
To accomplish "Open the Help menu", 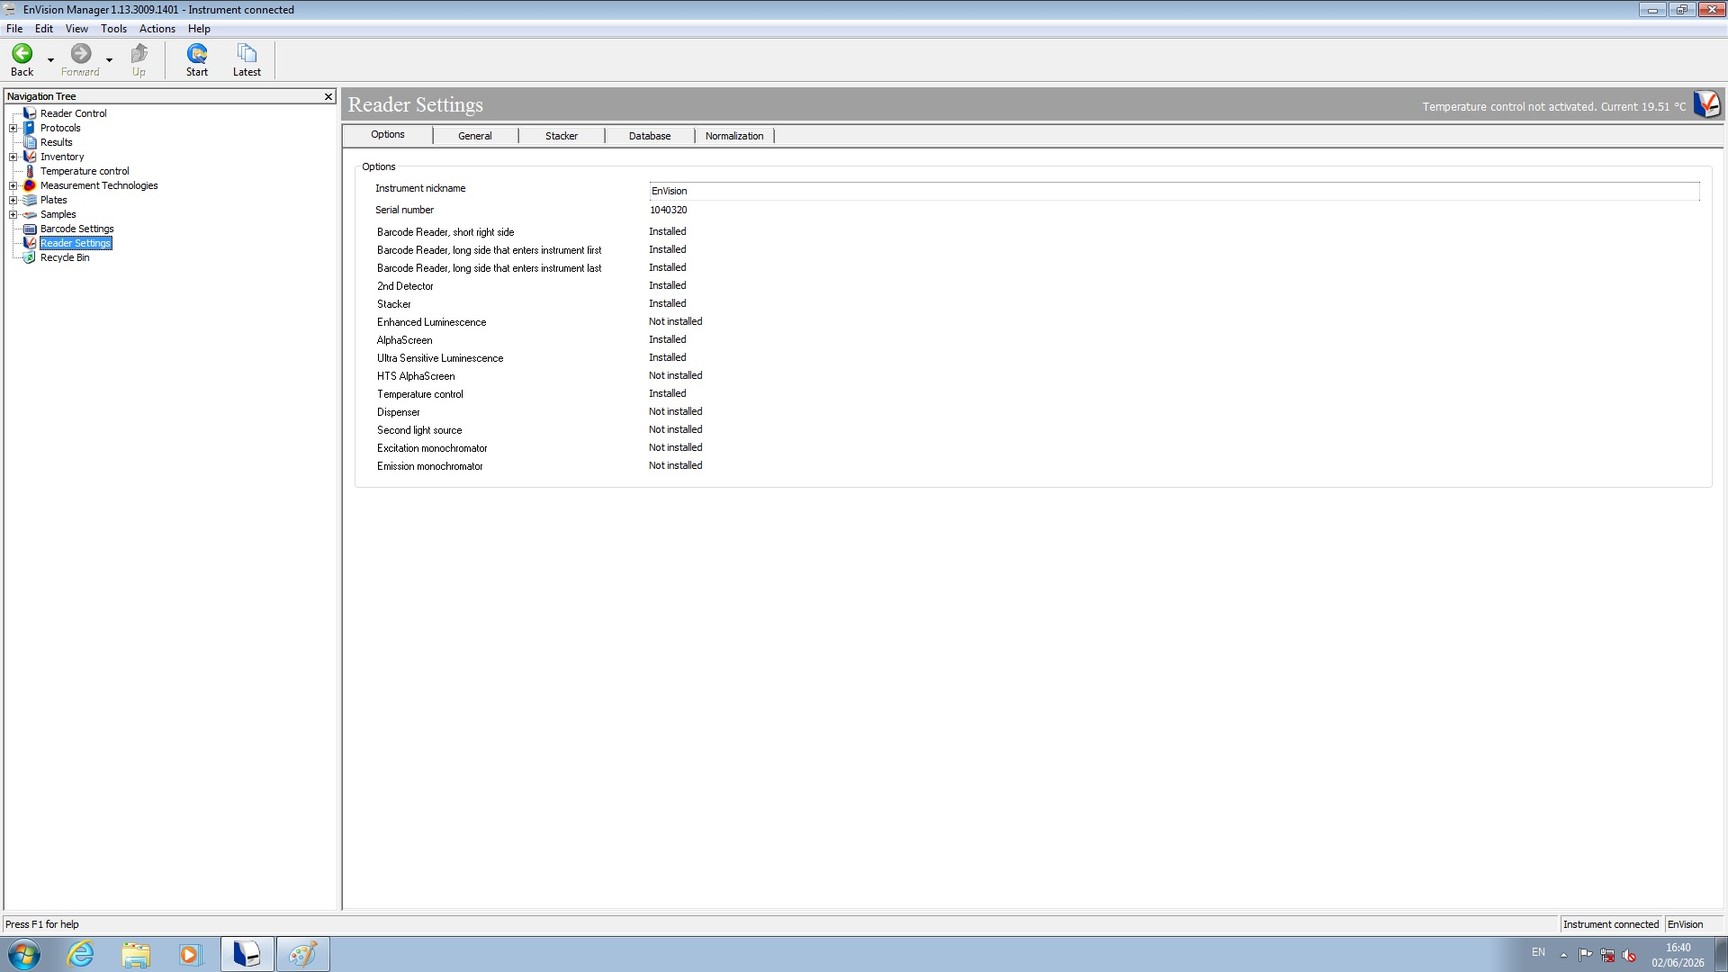I will [x=199, y=29].
